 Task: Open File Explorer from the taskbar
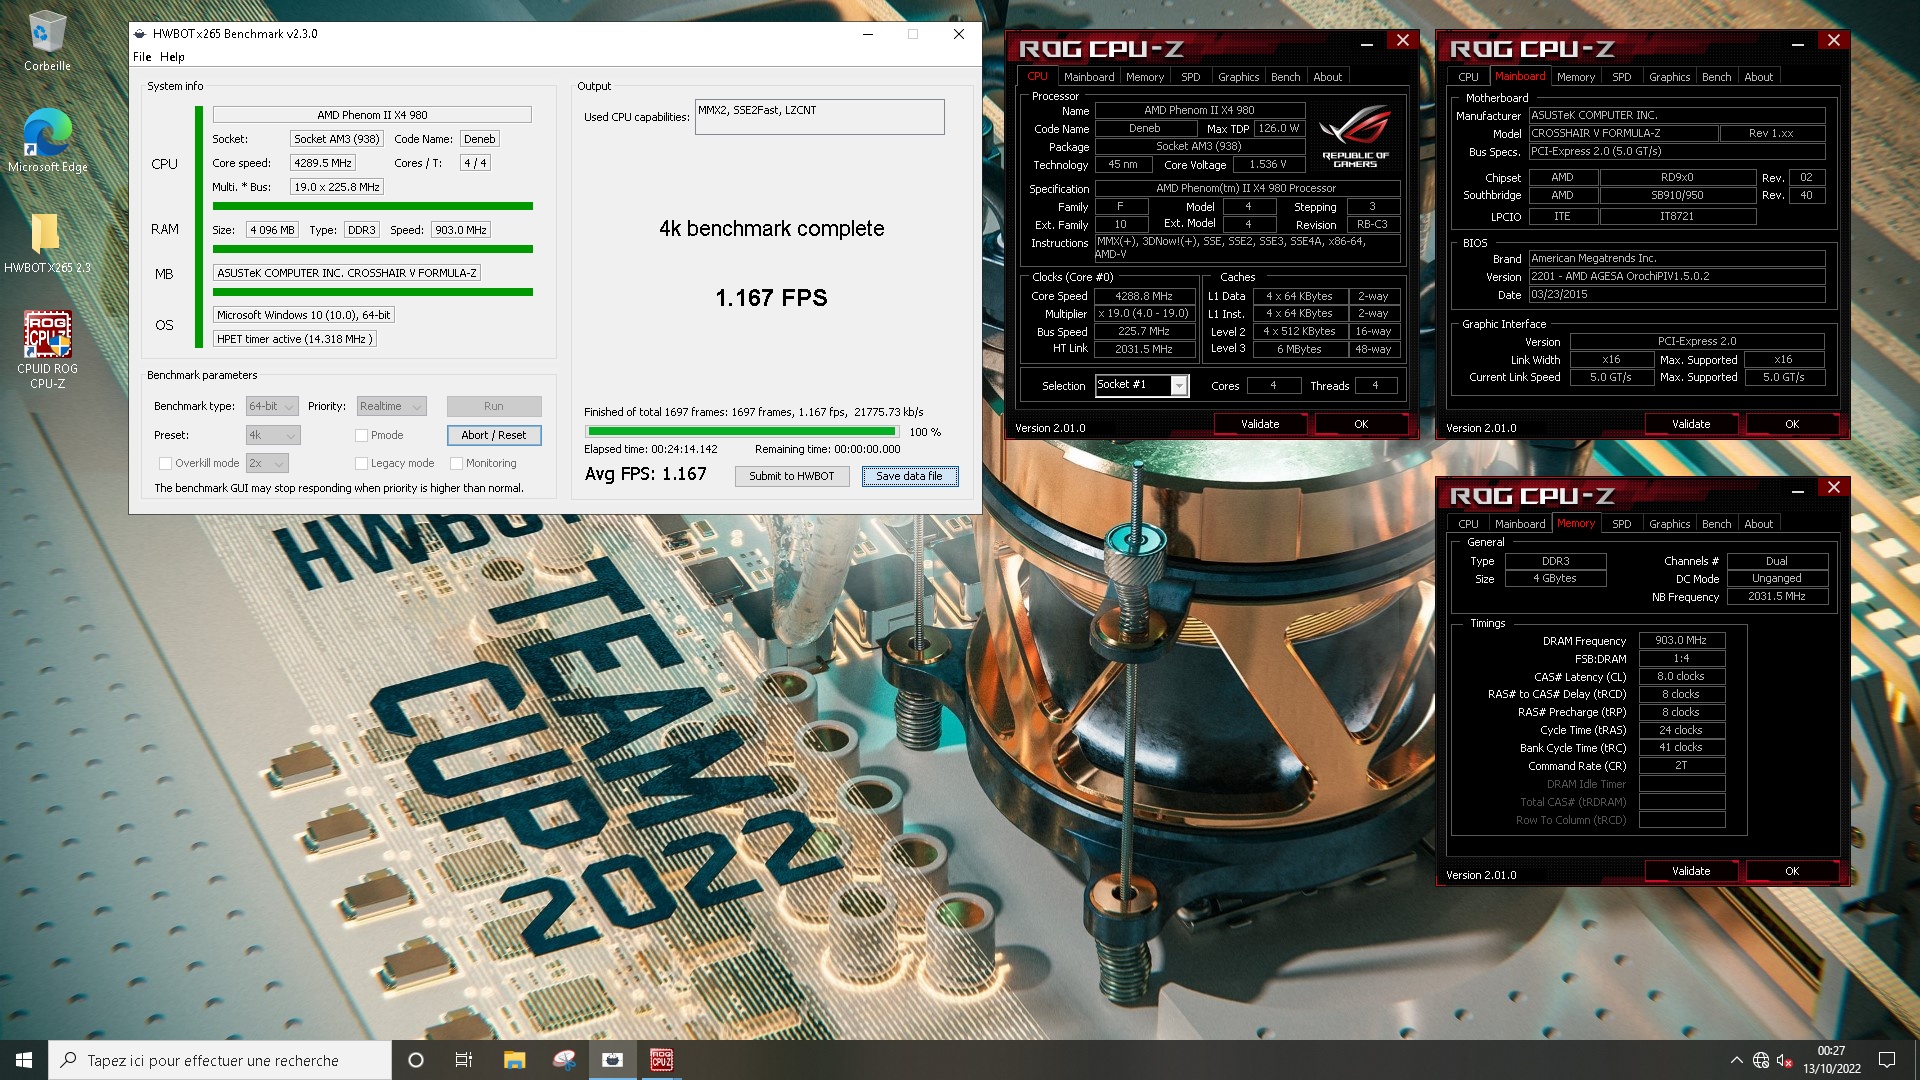pos(514,1060)
